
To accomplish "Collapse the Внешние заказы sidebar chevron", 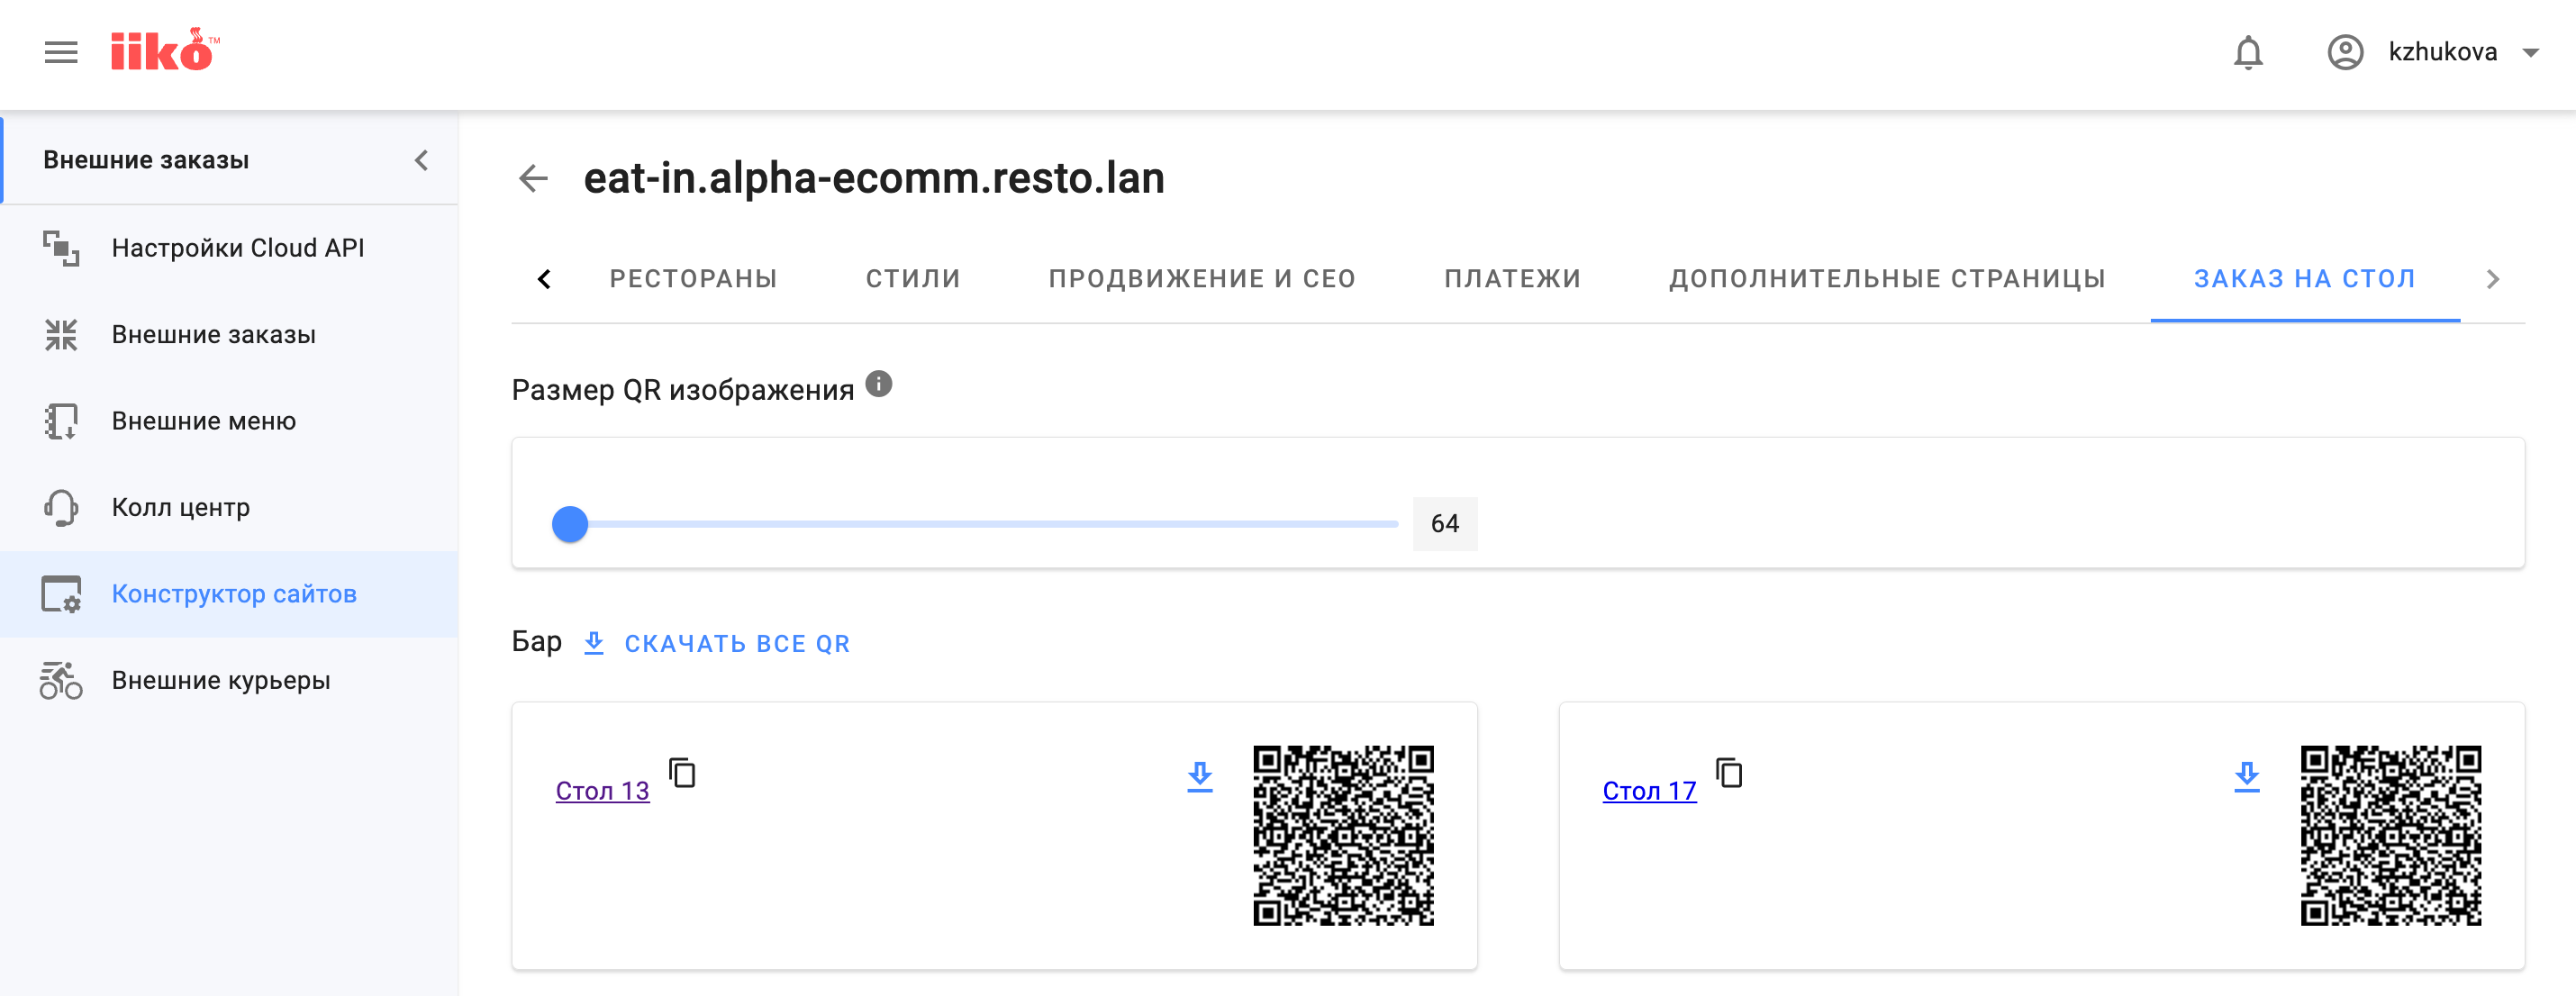I will click(421, 160).
